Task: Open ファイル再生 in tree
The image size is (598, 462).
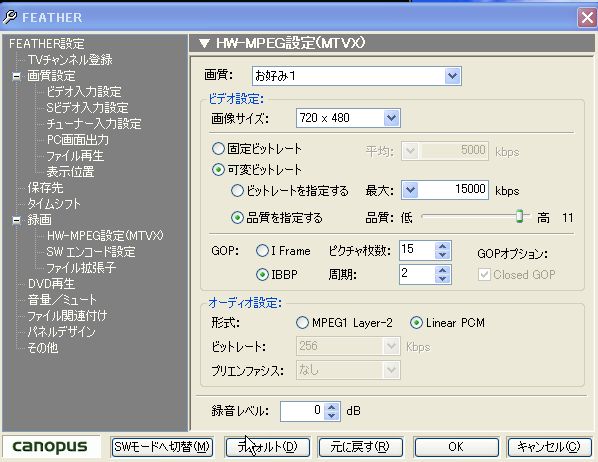Action: [x=75, y=156]
